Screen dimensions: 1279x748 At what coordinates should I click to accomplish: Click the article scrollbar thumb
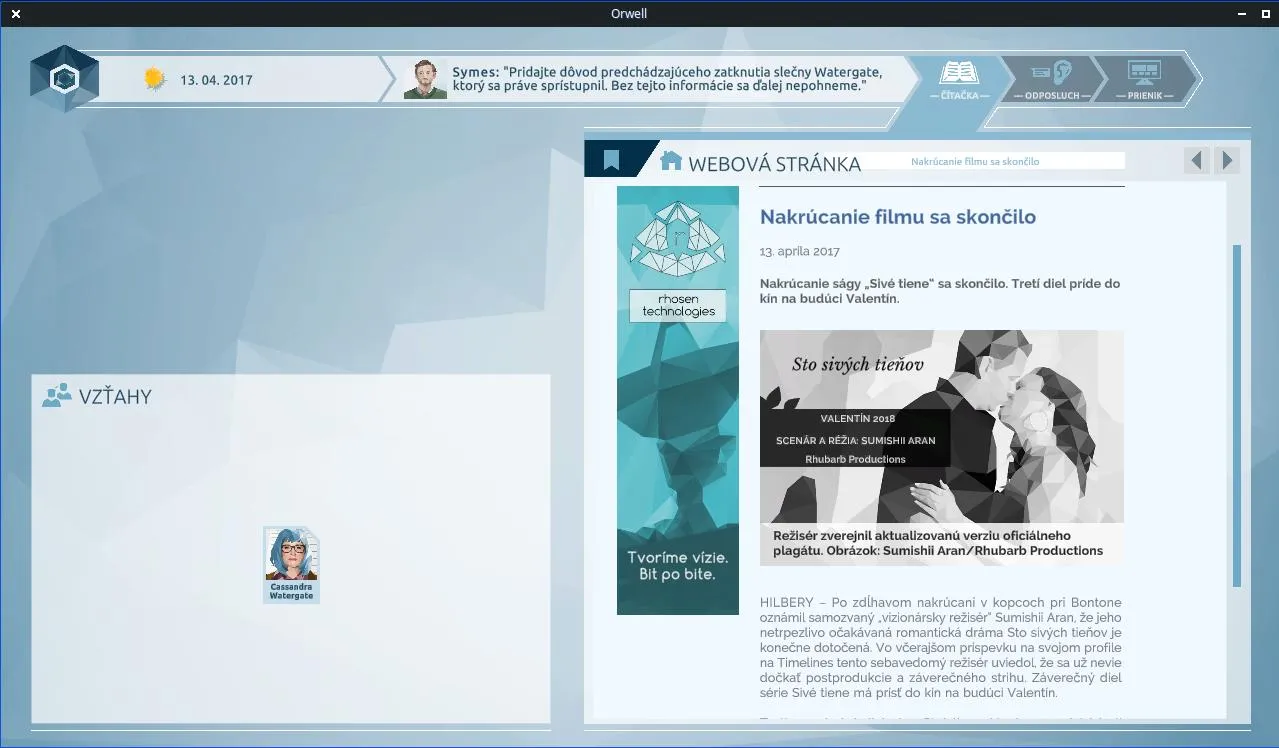point(1237,415)
